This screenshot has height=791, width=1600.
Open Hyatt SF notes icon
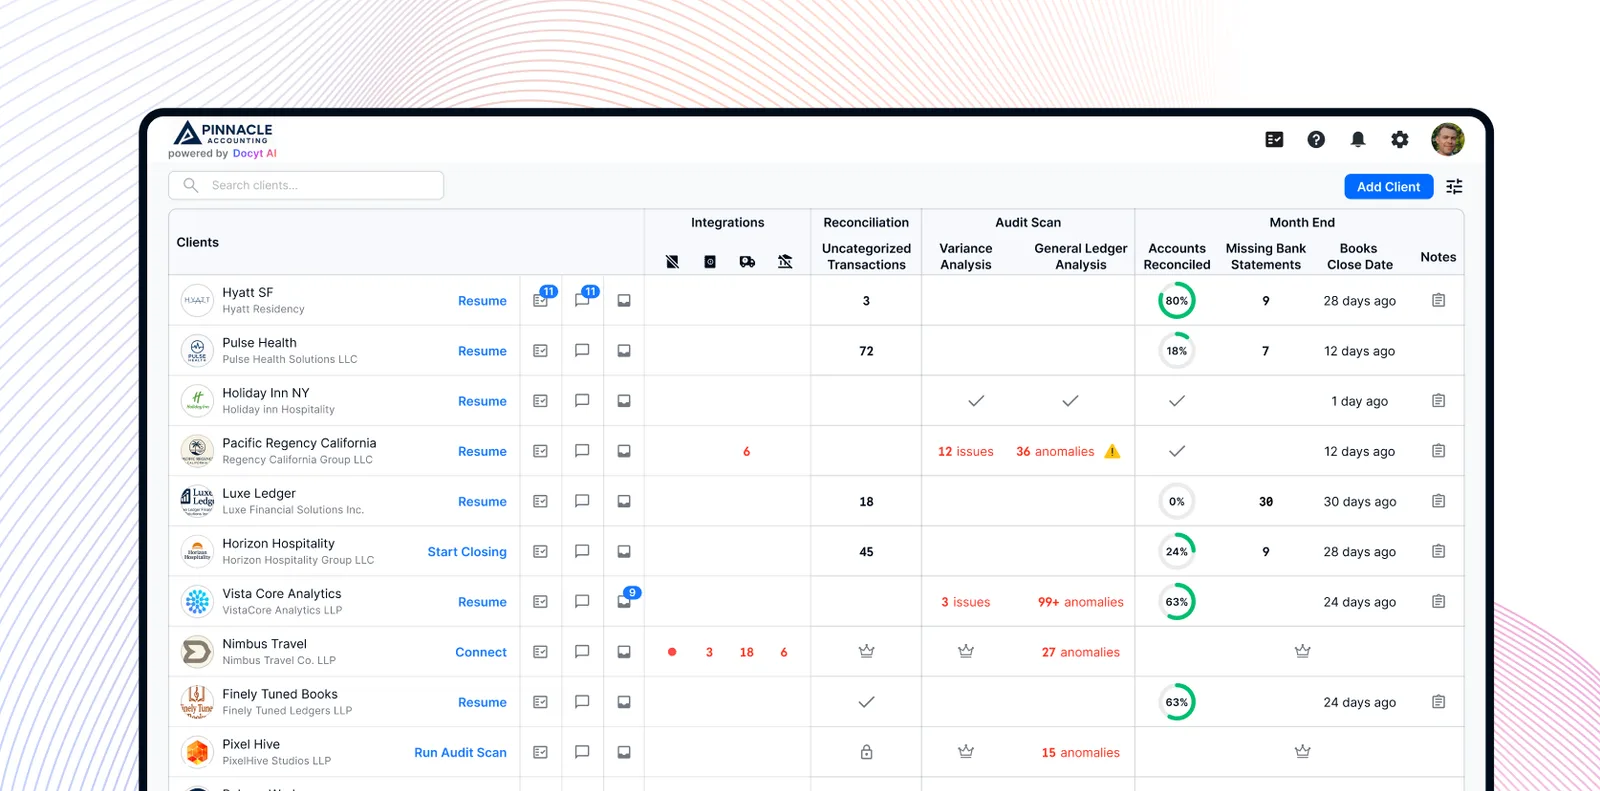coord(1438,300)
